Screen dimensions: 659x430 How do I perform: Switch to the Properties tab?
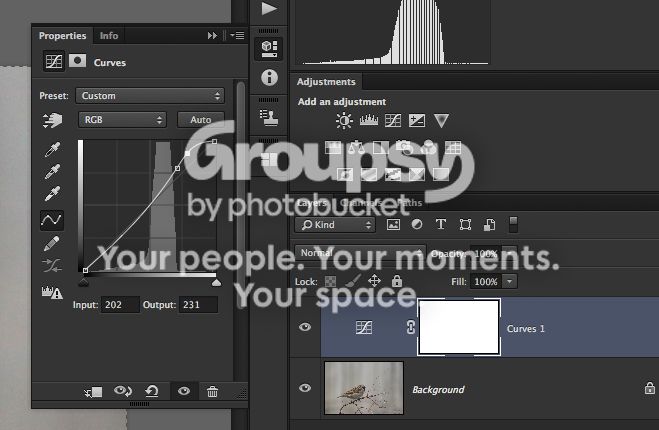(x=62, y=36)
